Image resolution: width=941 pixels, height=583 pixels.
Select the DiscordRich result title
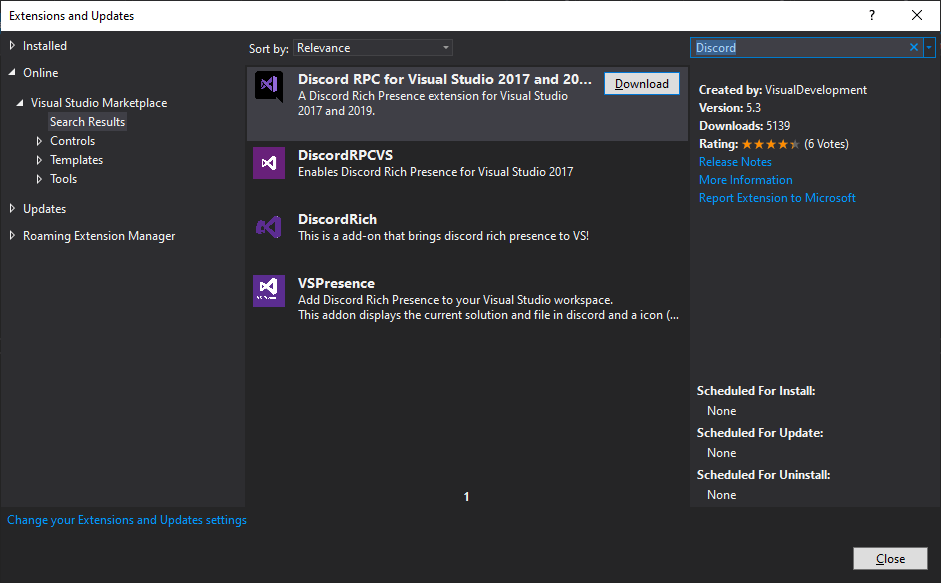coord(337,220)
